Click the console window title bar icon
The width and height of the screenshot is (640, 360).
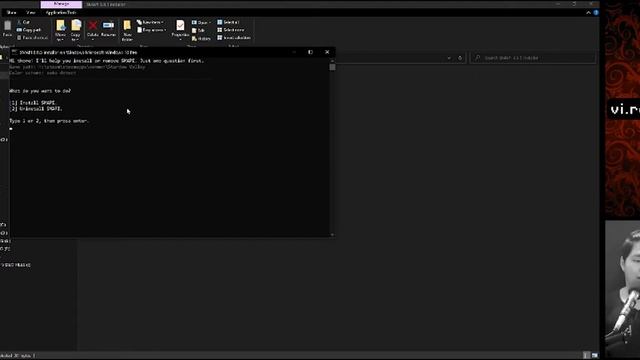click(14, 52)
